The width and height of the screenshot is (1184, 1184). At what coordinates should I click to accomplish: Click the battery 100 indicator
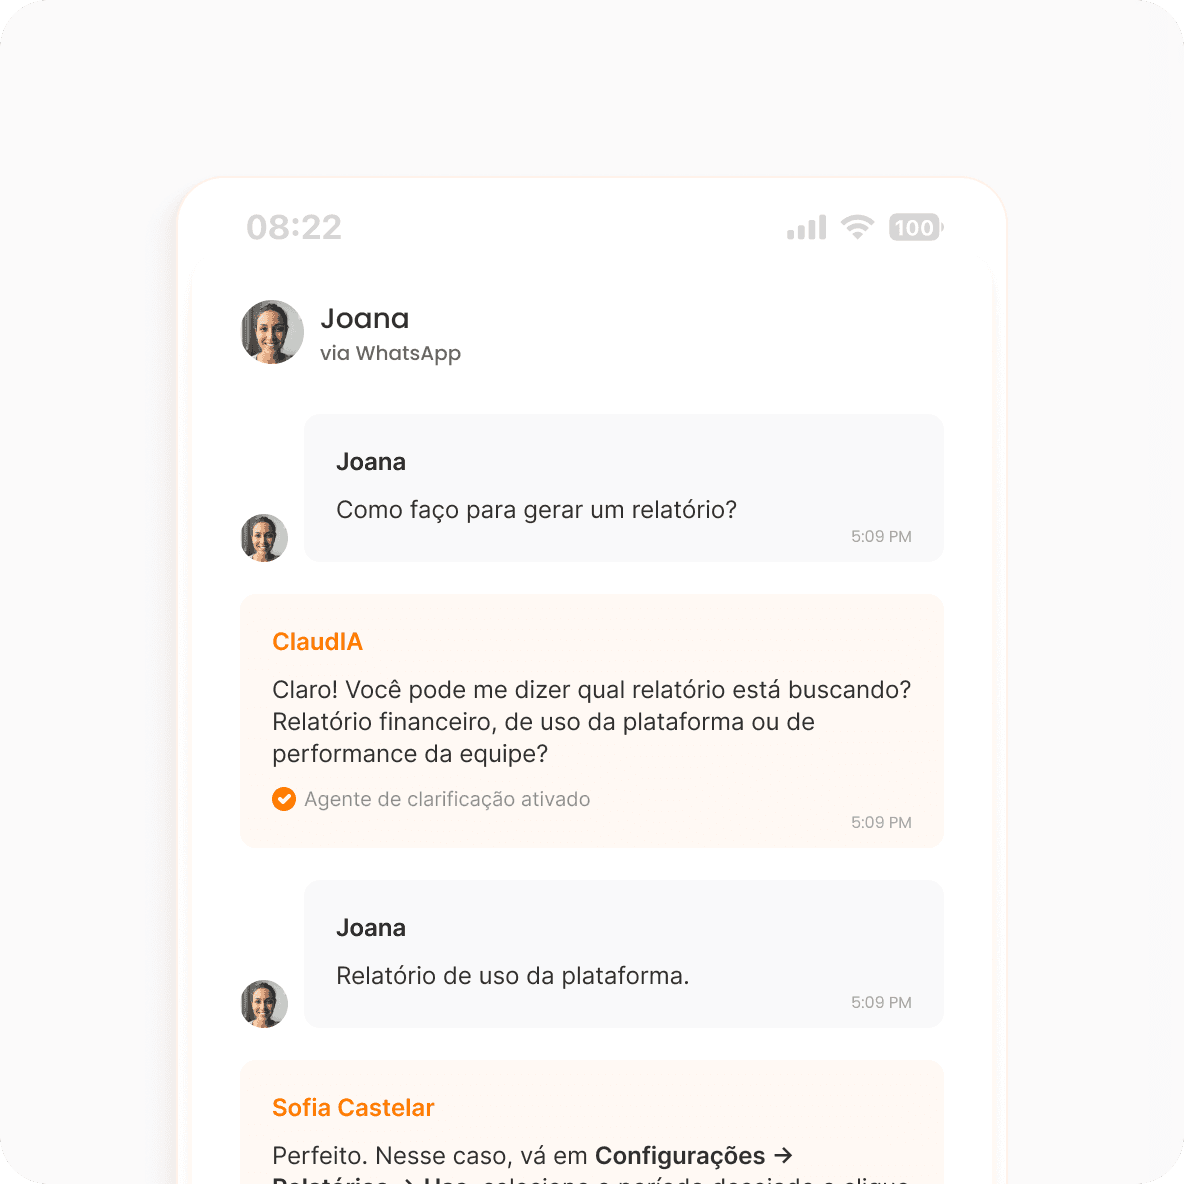(916, 227)
